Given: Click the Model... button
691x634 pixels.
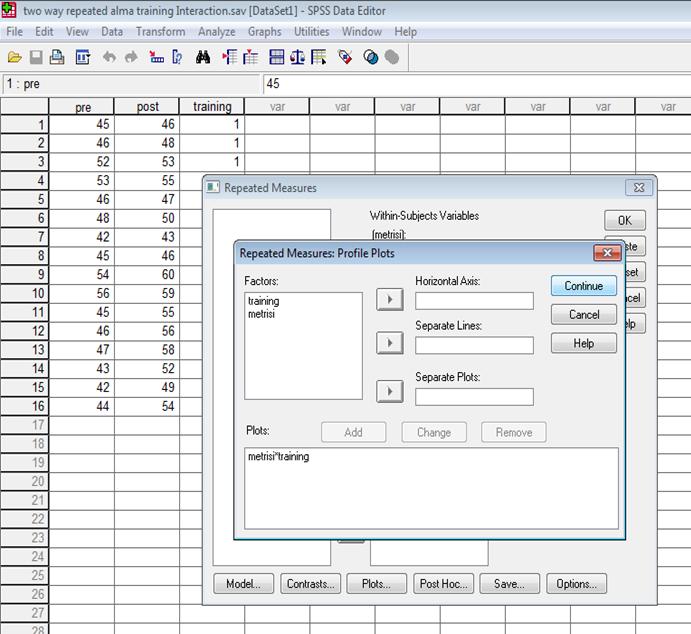Looking at the screenshot, I should (243, 584).
